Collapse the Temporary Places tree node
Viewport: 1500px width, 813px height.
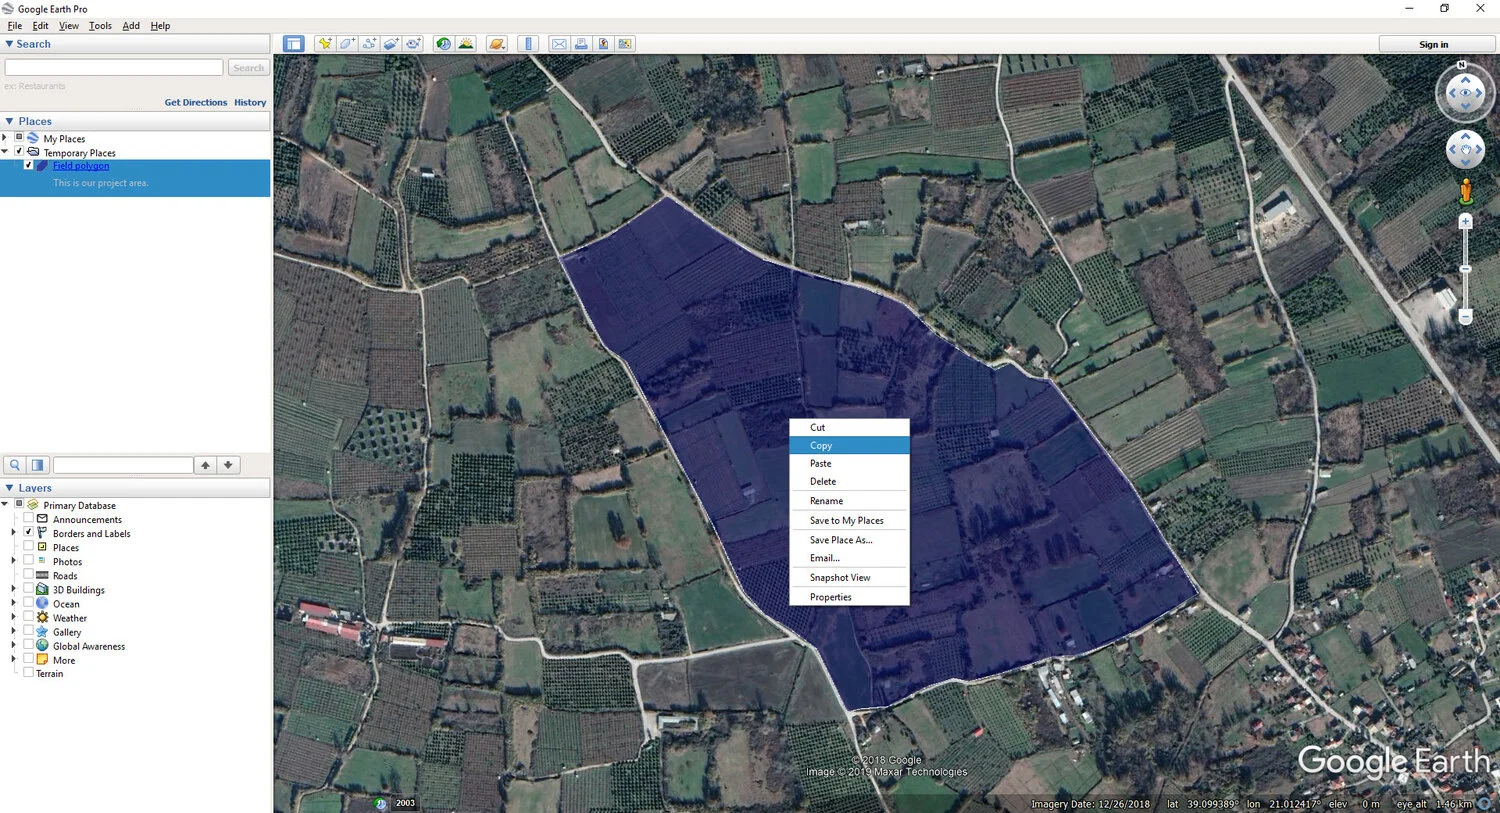tap(5, 152)
